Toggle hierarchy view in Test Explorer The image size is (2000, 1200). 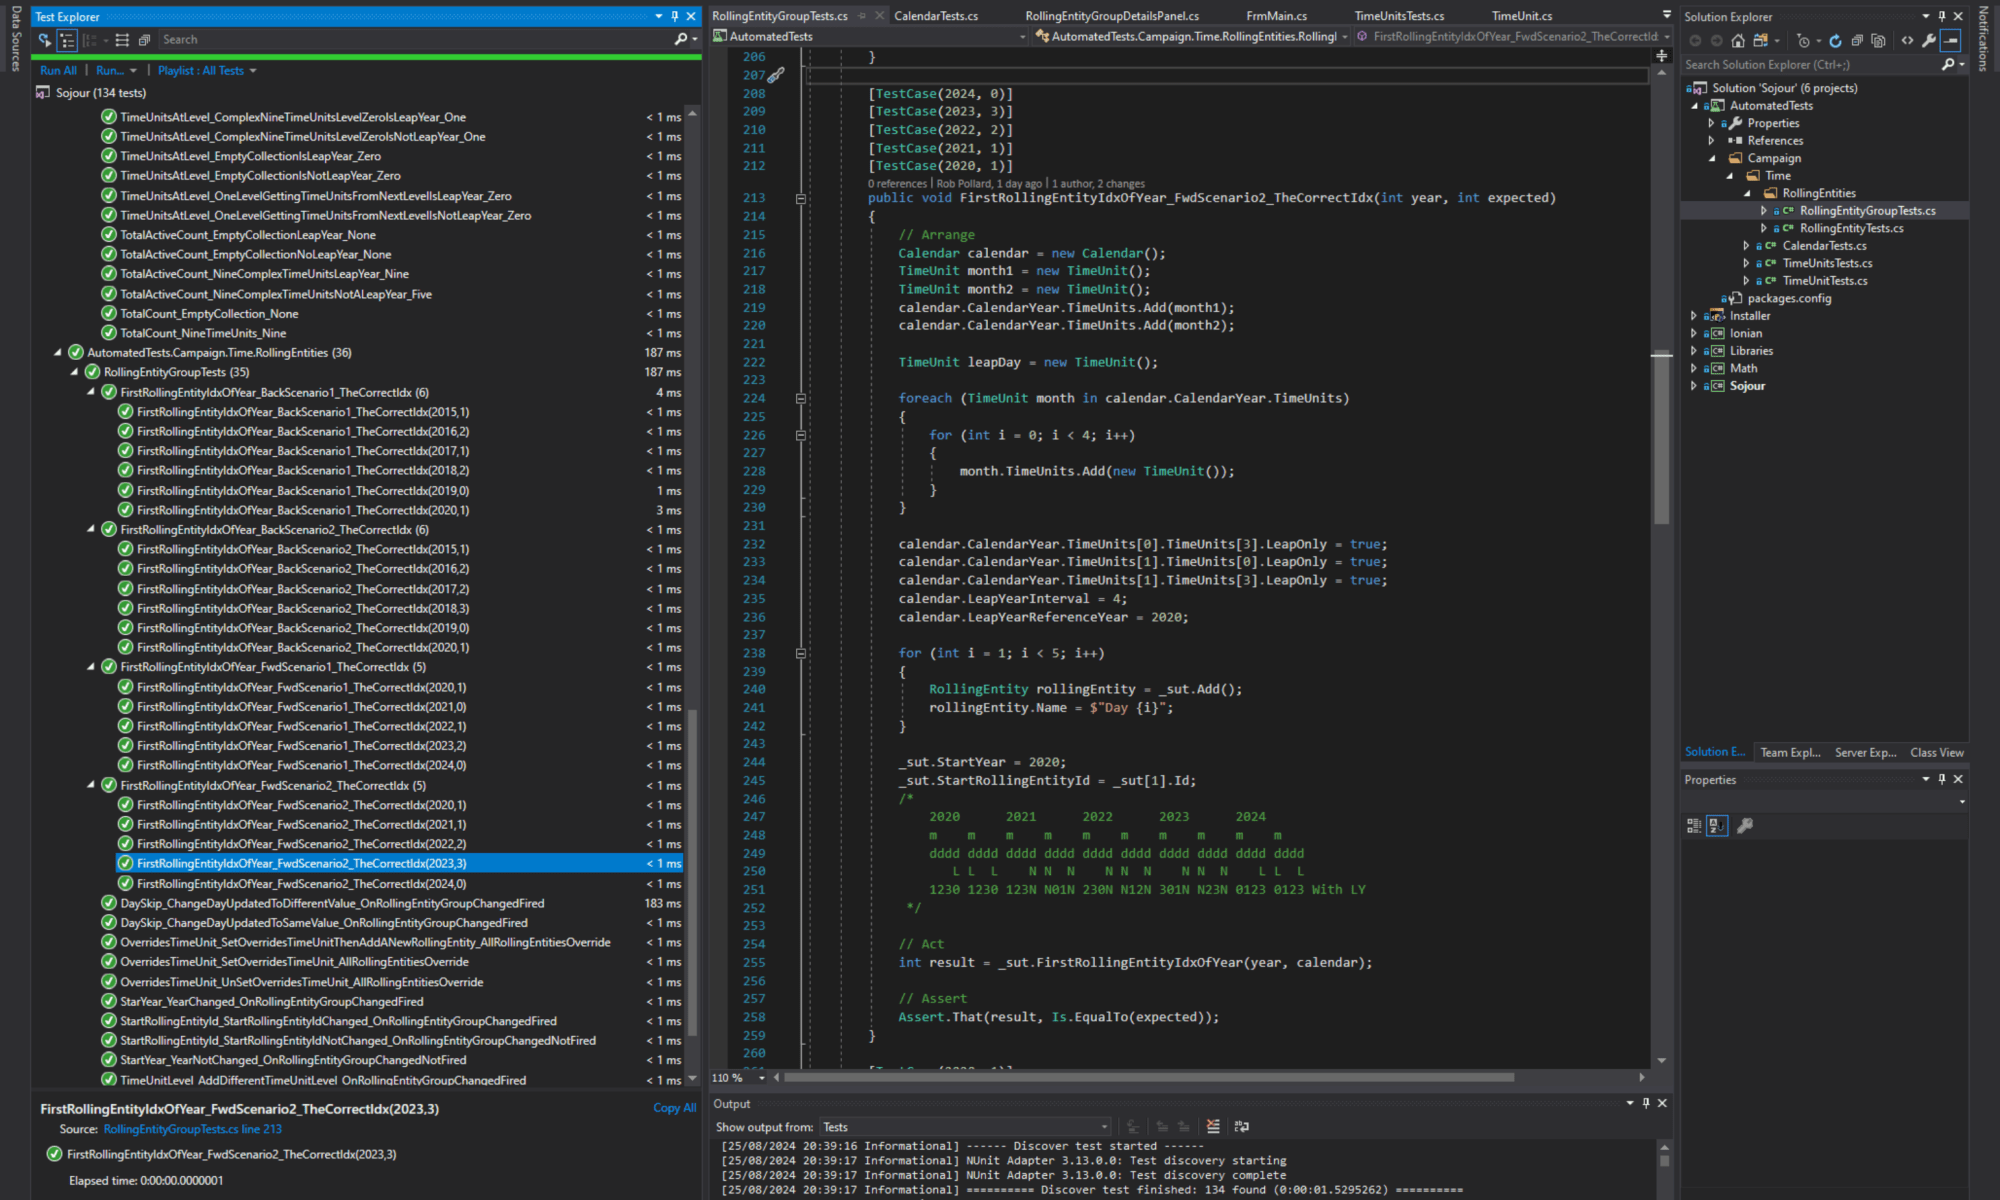point(67,40)
